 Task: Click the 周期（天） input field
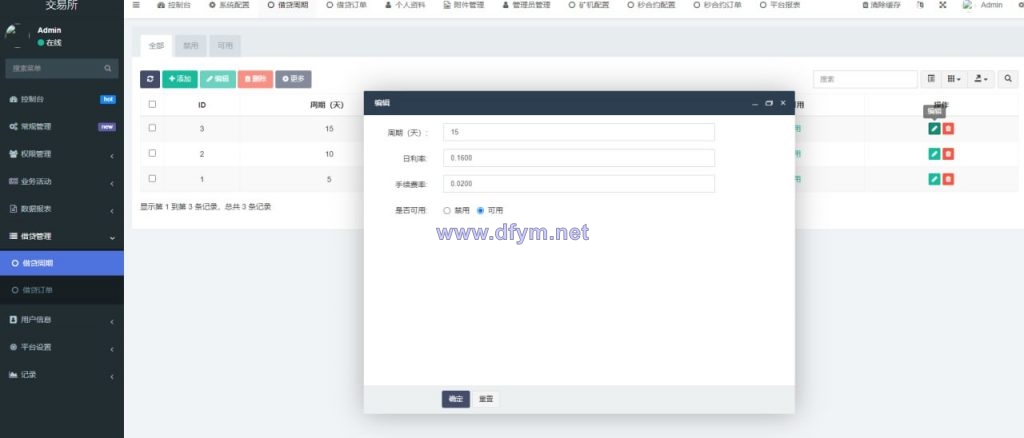(579, 132)
